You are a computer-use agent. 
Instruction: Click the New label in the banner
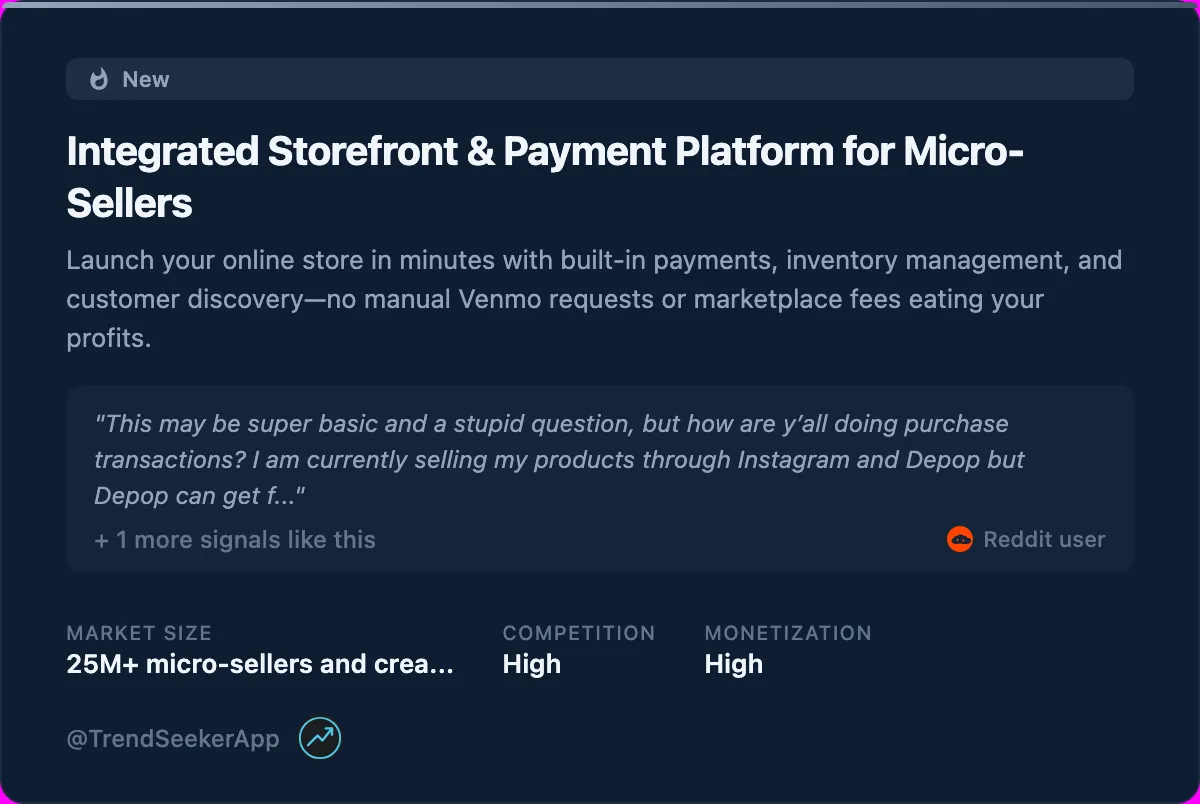[x=147, y=79]
